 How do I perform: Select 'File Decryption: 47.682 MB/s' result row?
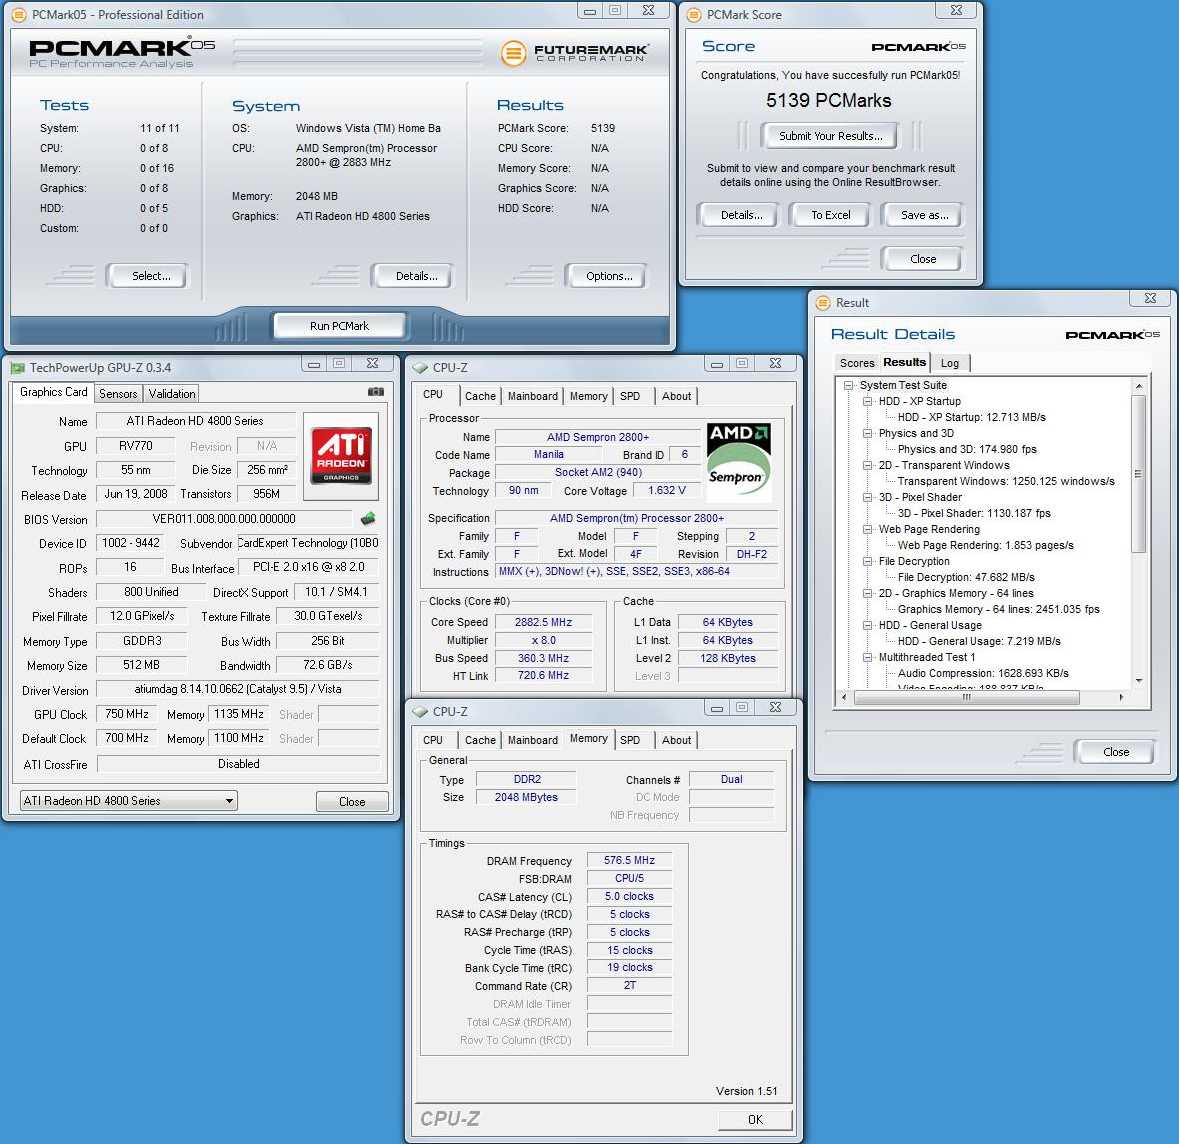coord(966,577)
